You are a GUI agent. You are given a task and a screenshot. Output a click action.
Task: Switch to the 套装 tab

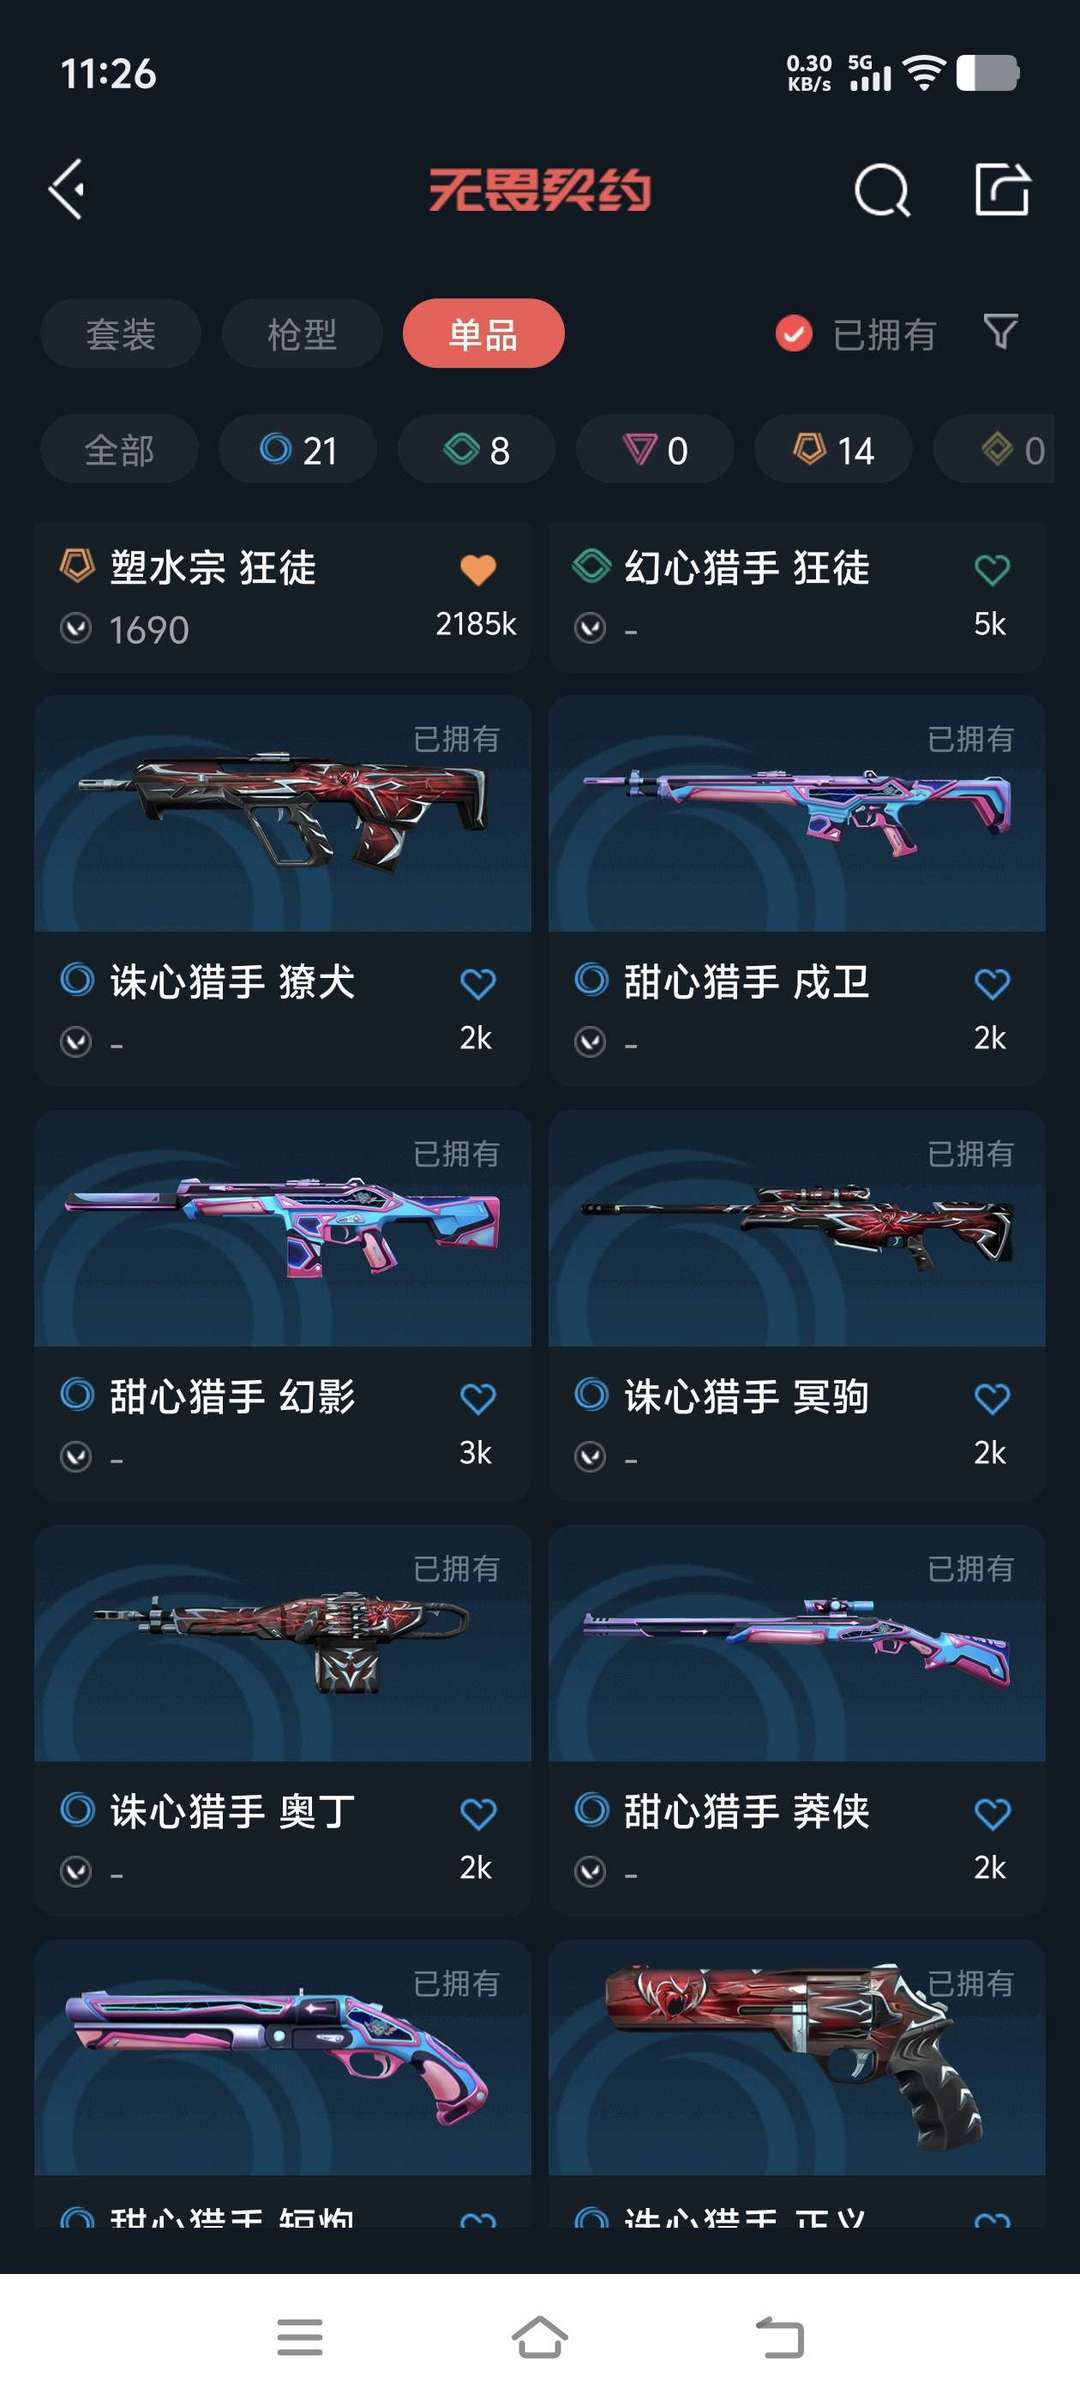tap(121, 333)
